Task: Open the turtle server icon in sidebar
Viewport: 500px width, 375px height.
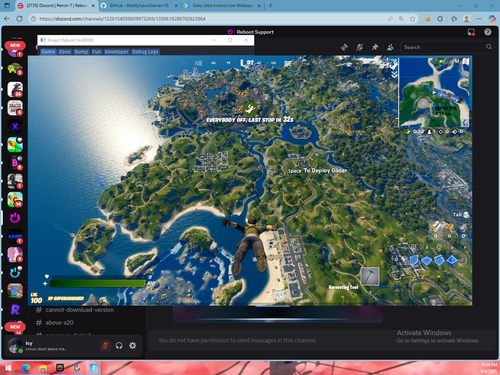Action: (x=15, y=69)
